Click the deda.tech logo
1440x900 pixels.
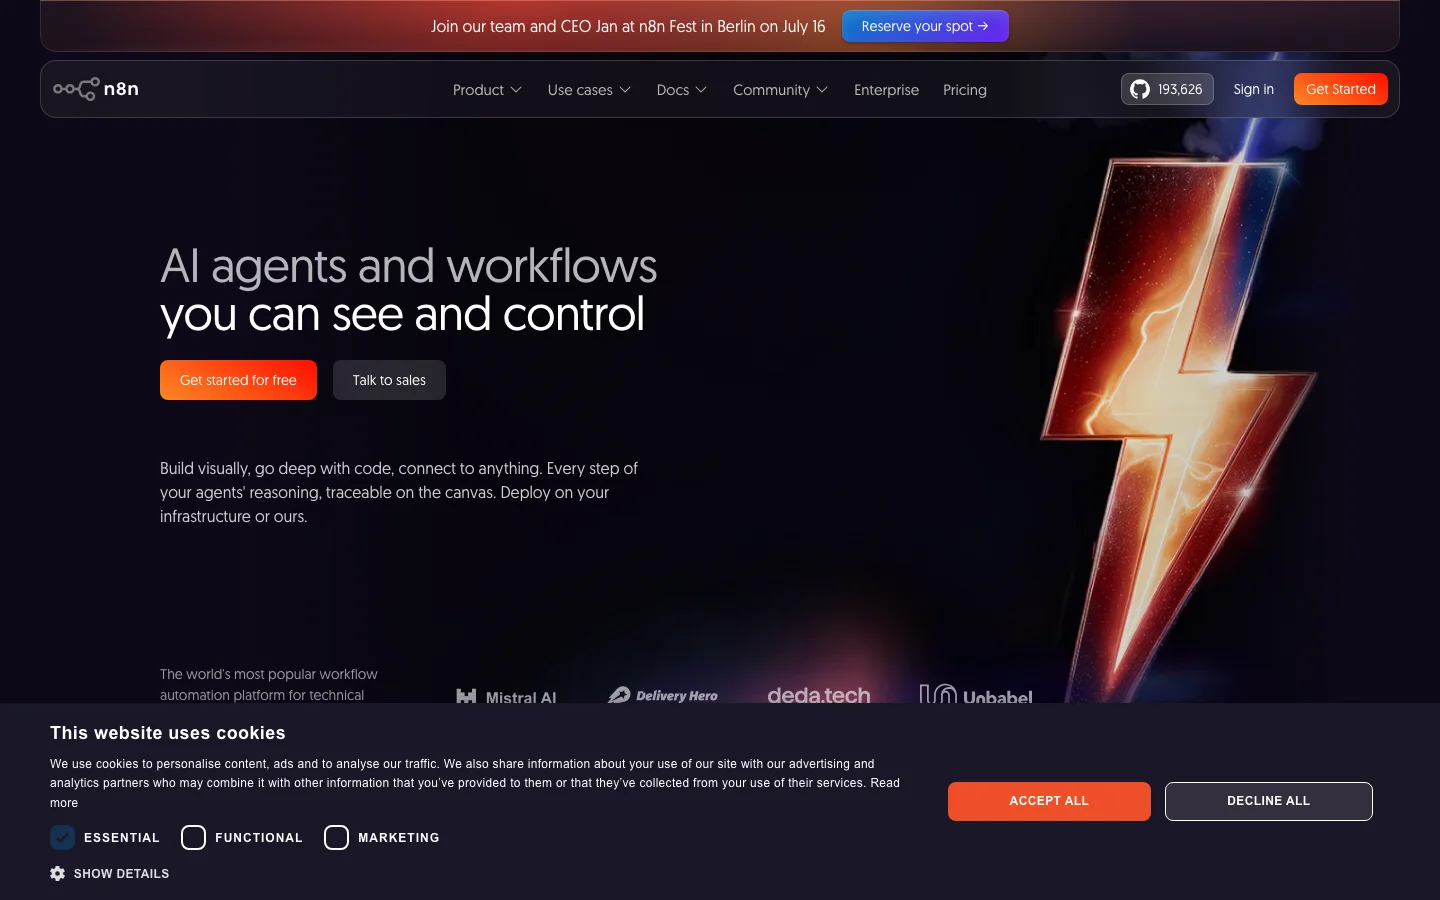click(x=819, y=694)
